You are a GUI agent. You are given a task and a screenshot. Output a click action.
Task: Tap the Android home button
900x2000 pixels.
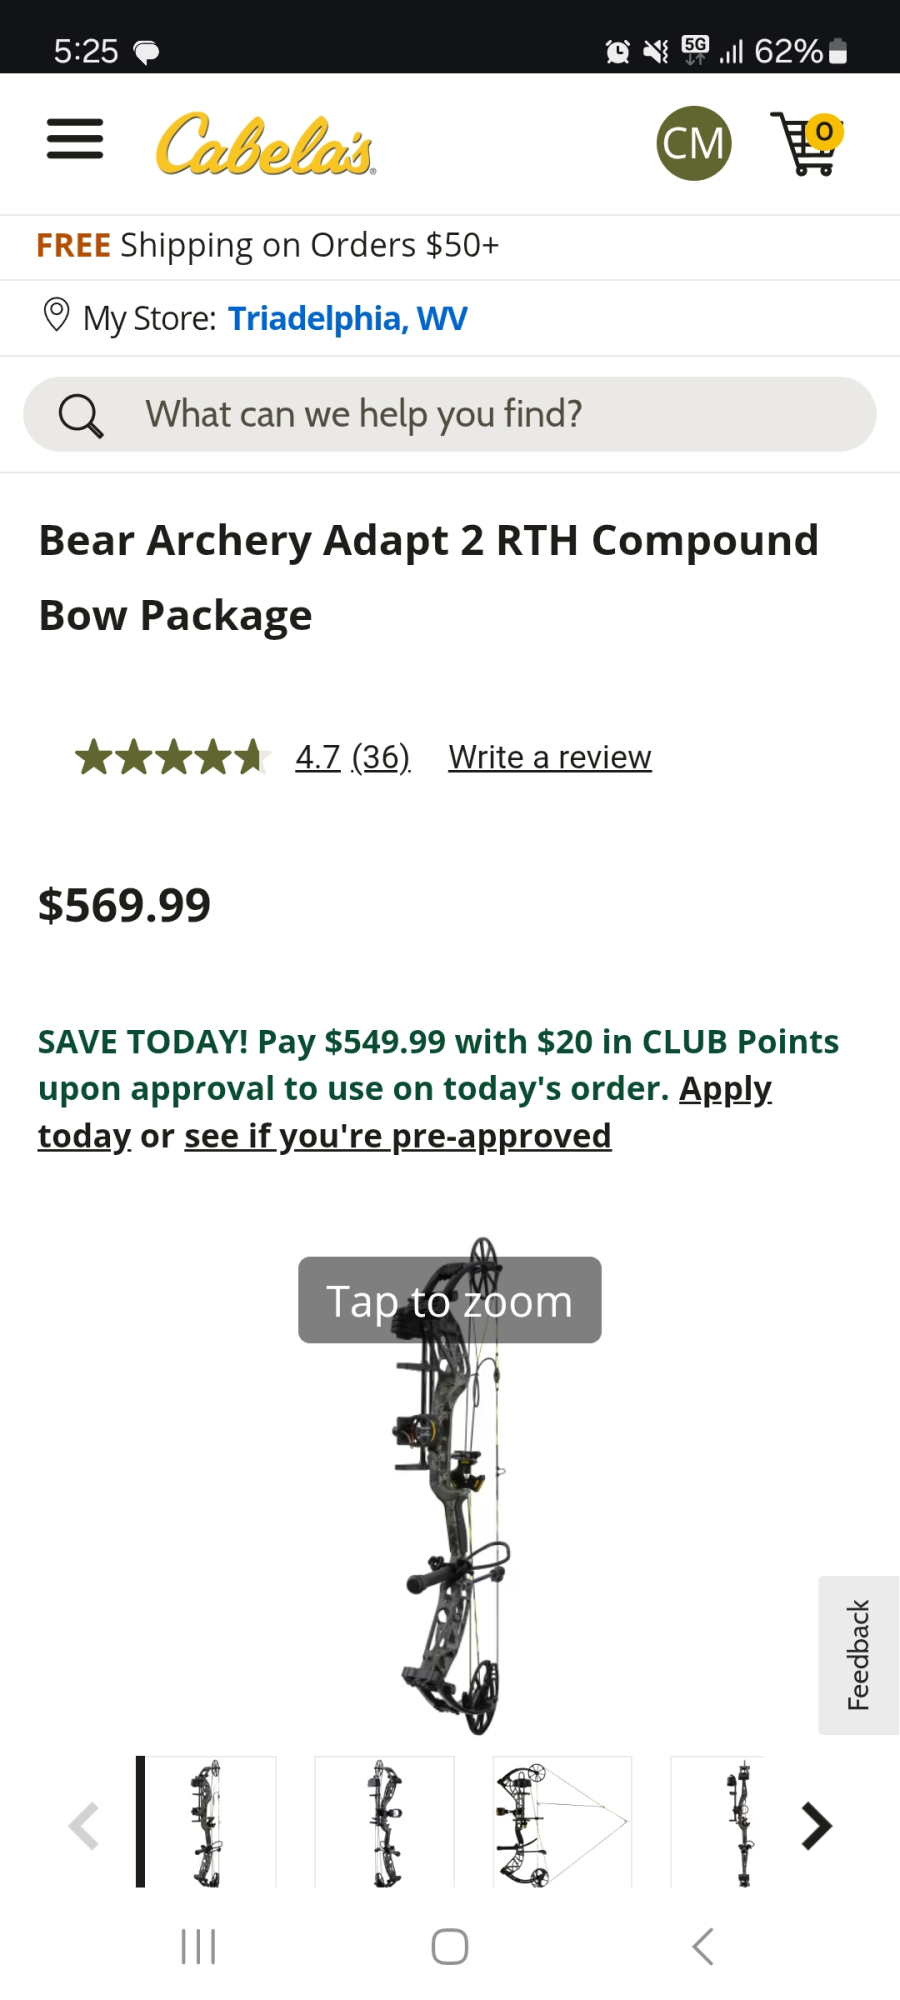[450, 1947]
